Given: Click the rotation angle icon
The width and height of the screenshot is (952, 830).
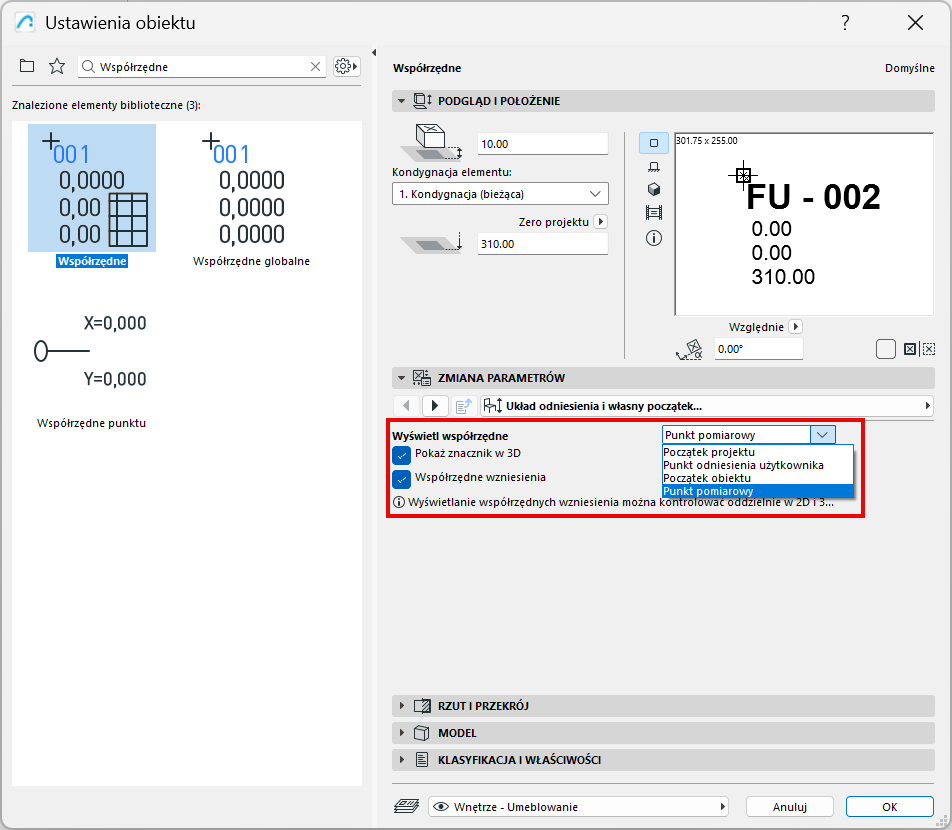Looking at the screenshot, I should coord(689,350).
